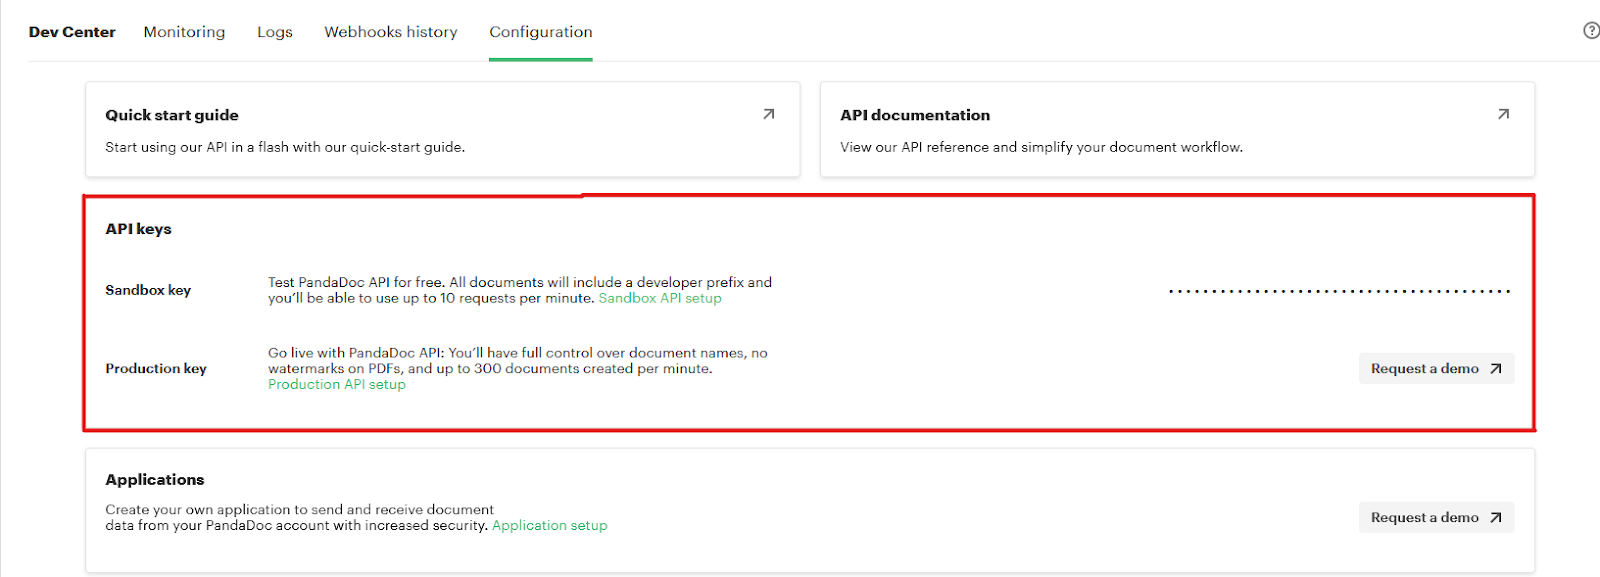
Task: Open the Application setup link
Action: click(x=550, y=525)
